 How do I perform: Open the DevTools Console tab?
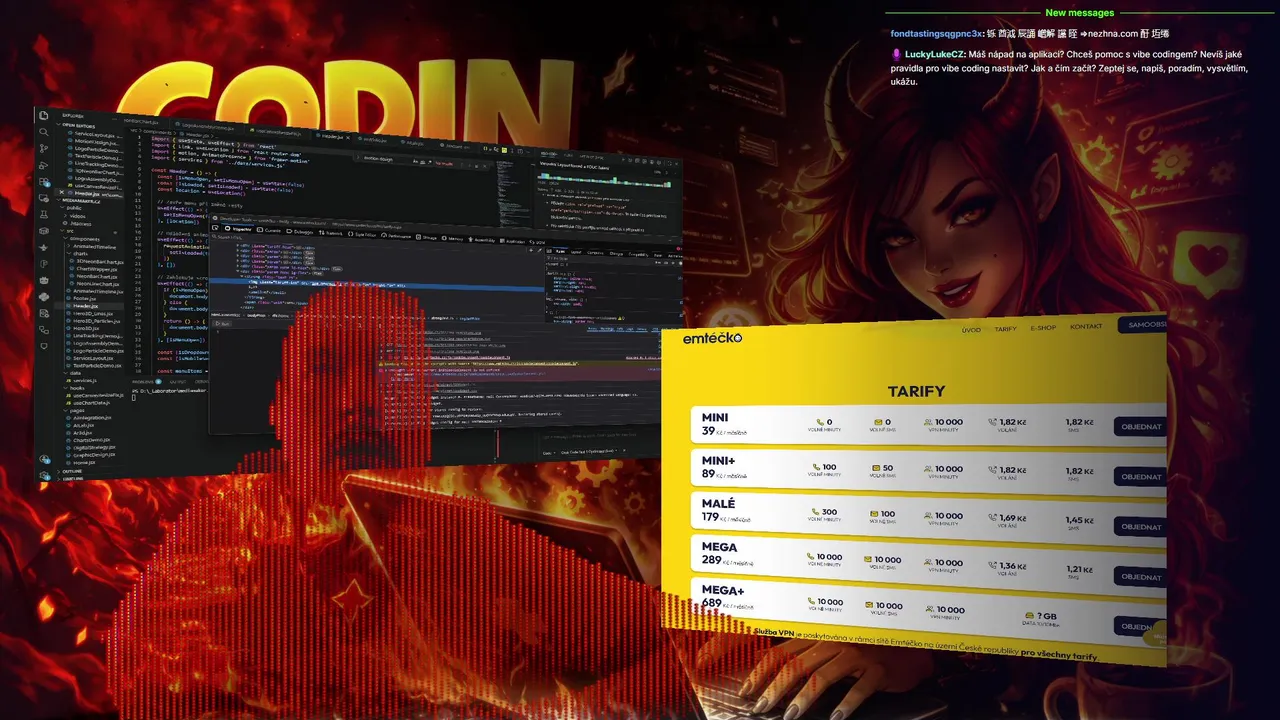(x=270, y=230)
